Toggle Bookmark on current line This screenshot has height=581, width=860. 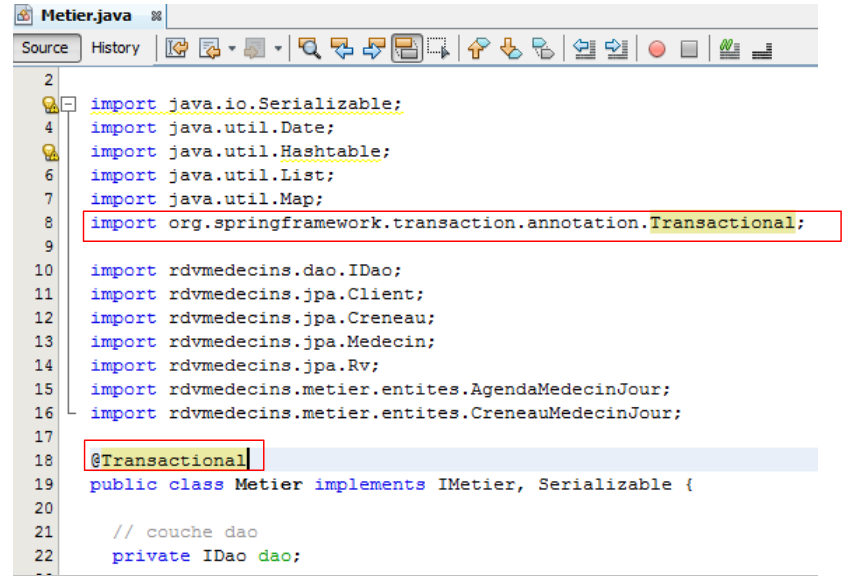coord(542,48)
